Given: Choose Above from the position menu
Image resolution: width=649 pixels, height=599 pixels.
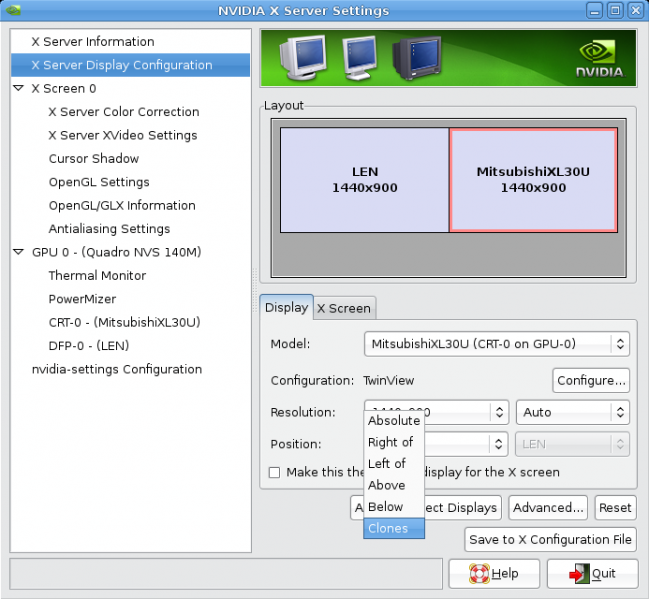Looking at the screenshot, I should pos(394,485).
